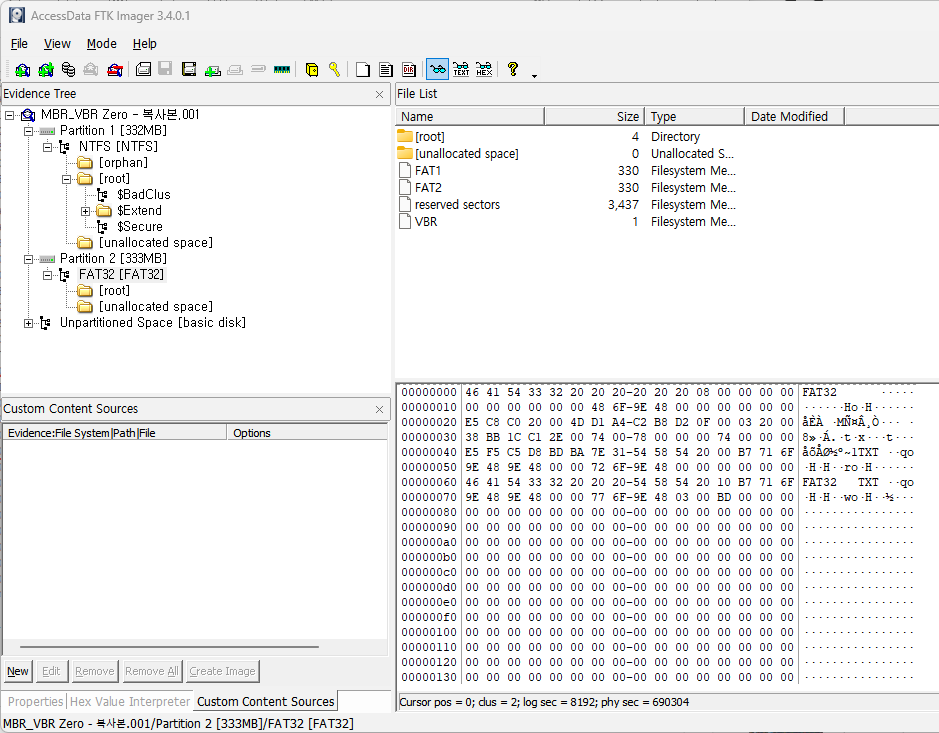The image size is (939, 733).
Task: Click the grayed Export Disk Image floppy icon
Action: coord(165,69)
